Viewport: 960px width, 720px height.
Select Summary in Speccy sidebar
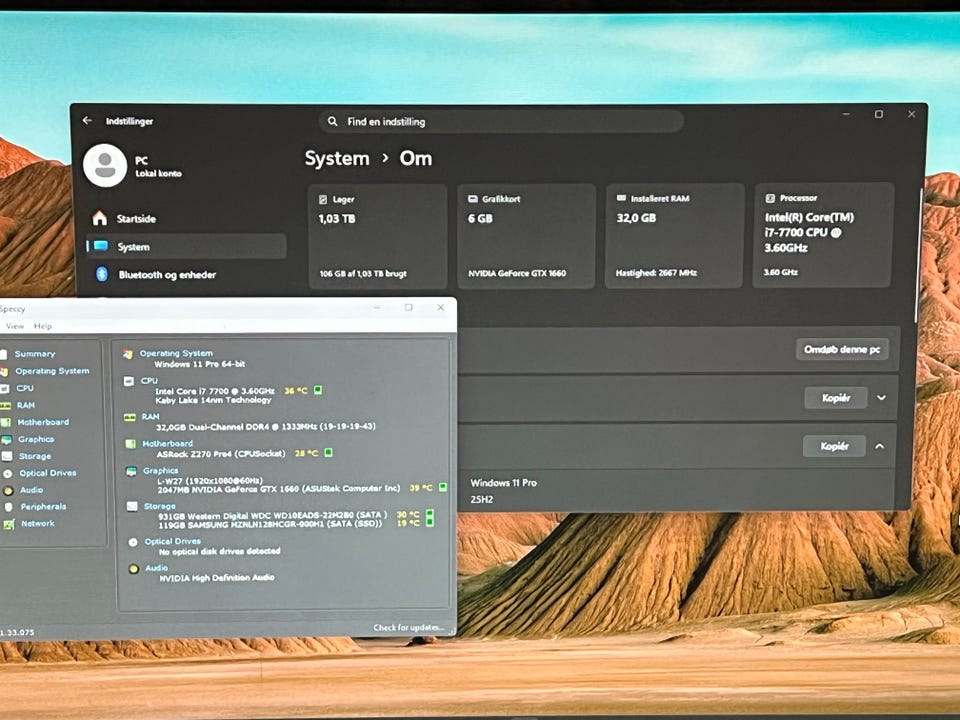(x=35, y=354)
